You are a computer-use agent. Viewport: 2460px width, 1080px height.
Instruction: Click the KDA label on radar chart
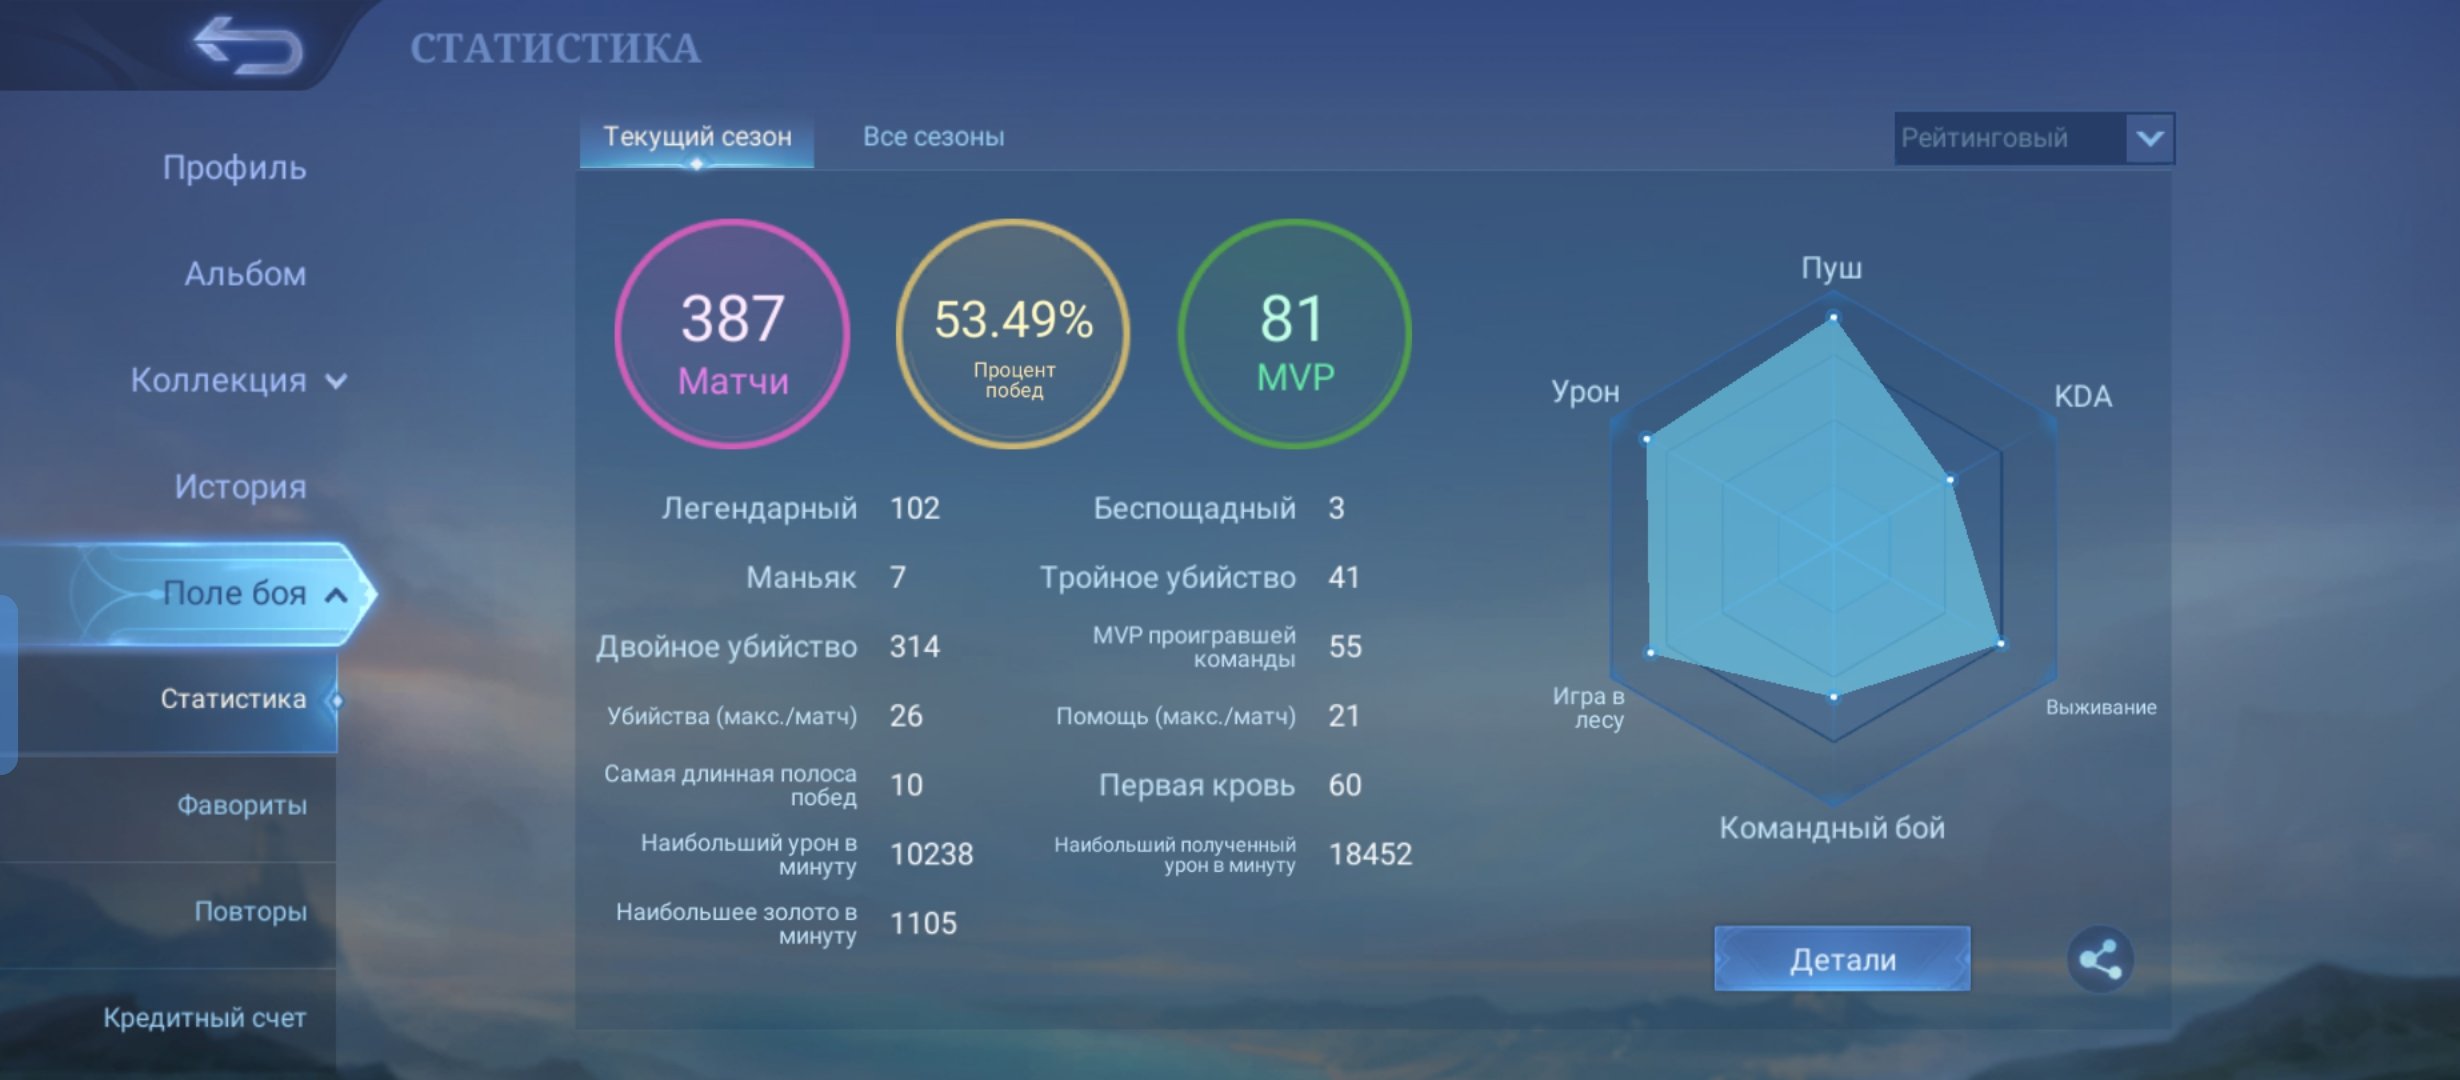[x=2083, y=396]
